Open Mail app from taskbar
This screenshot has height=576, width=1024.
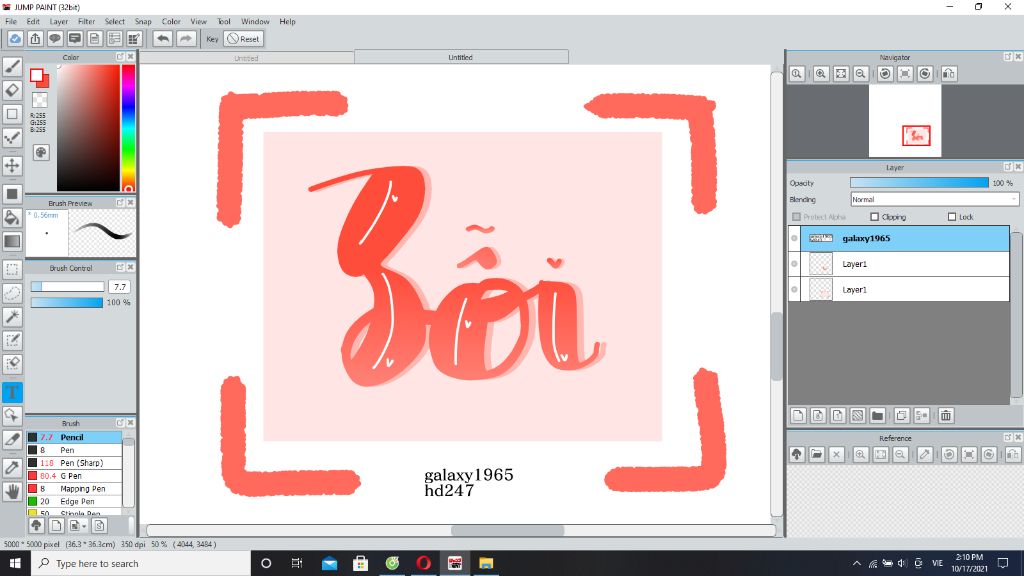click(330, 563)
